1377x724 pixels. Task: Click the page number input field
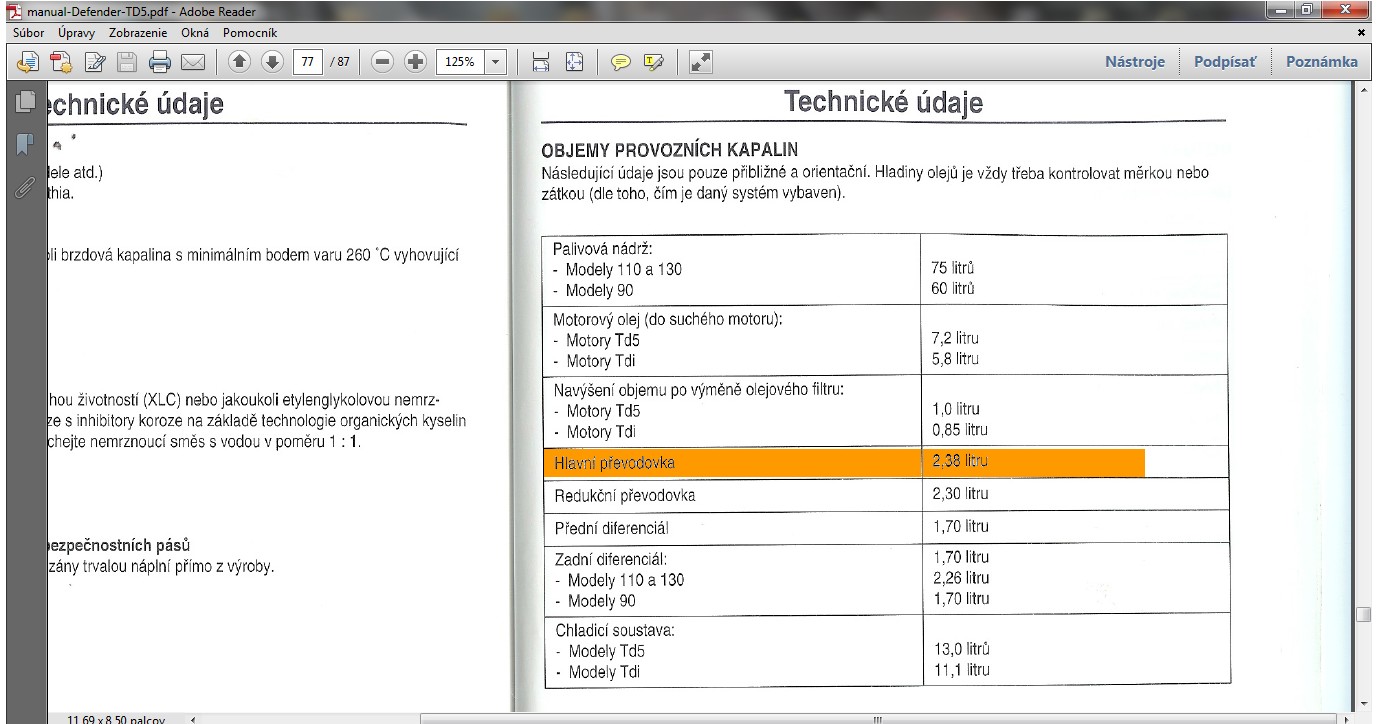(x=307, y=62)
